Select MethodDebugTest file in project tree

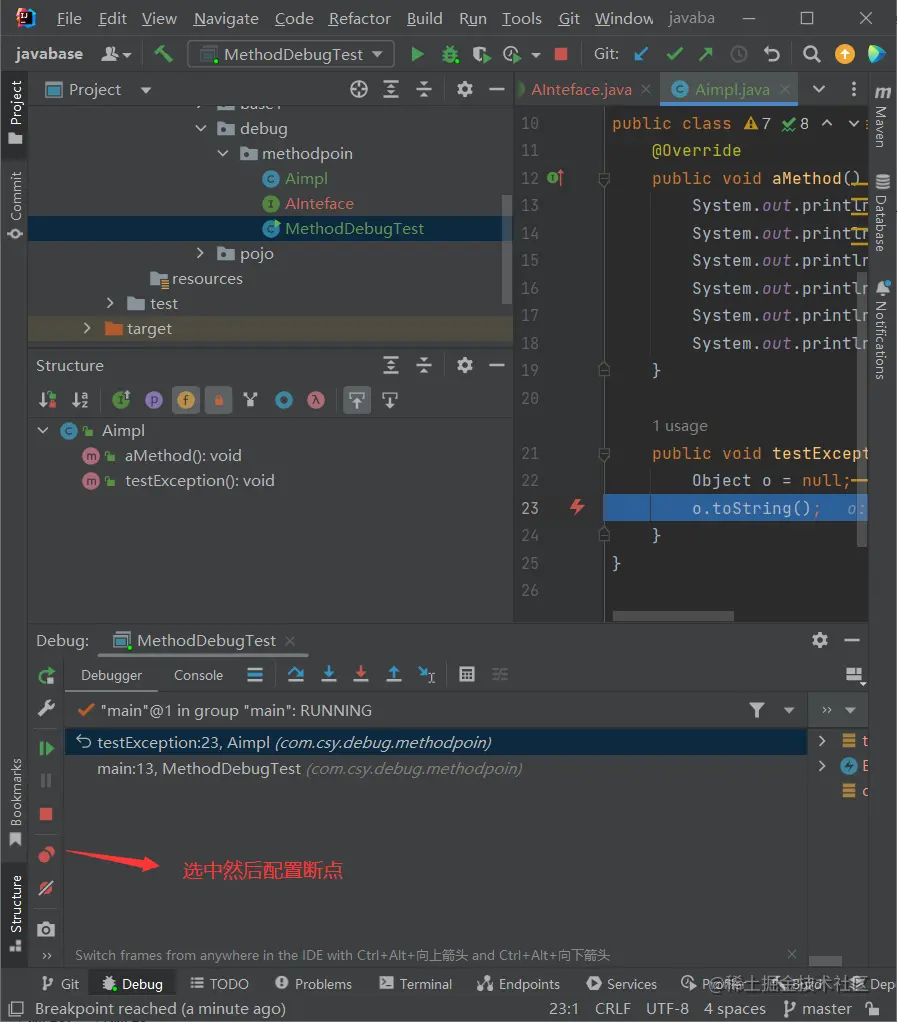265,228
